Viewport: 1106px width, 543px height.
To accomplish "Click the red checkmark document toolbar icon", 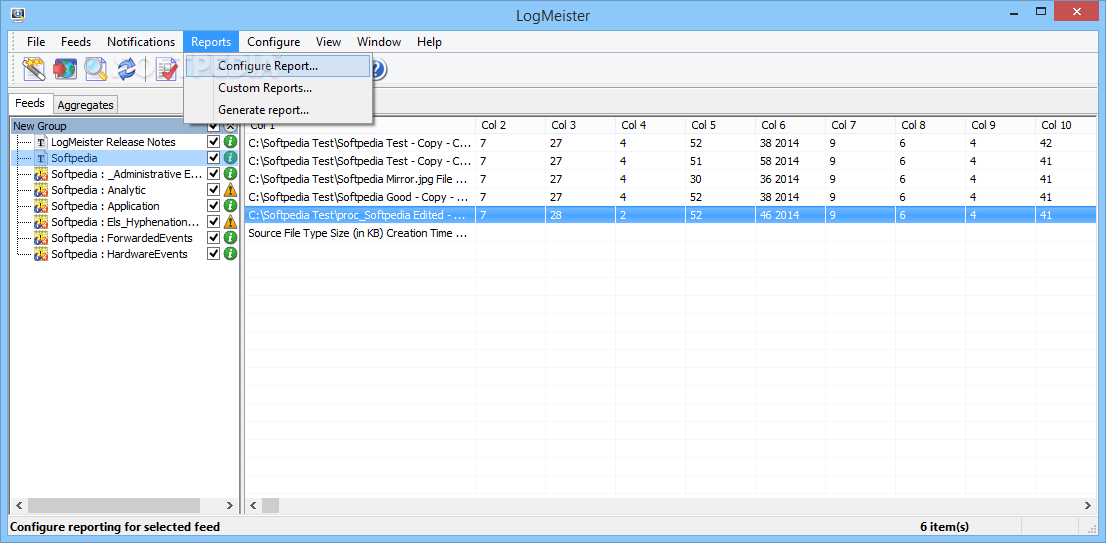I will 167,69.
